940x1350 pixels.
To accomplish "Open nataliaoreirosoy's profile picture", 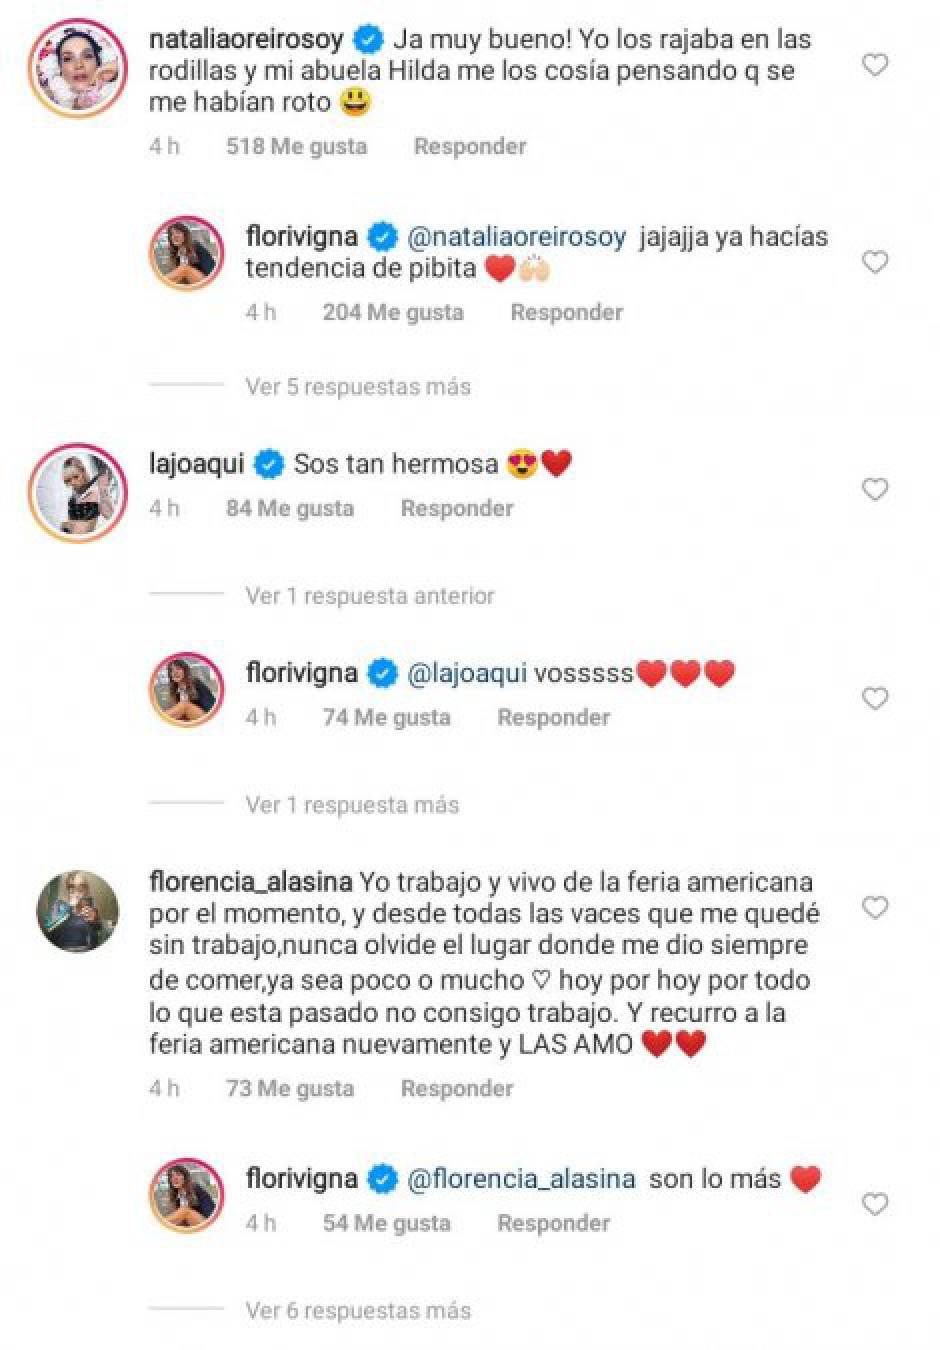I will (72, 67).
